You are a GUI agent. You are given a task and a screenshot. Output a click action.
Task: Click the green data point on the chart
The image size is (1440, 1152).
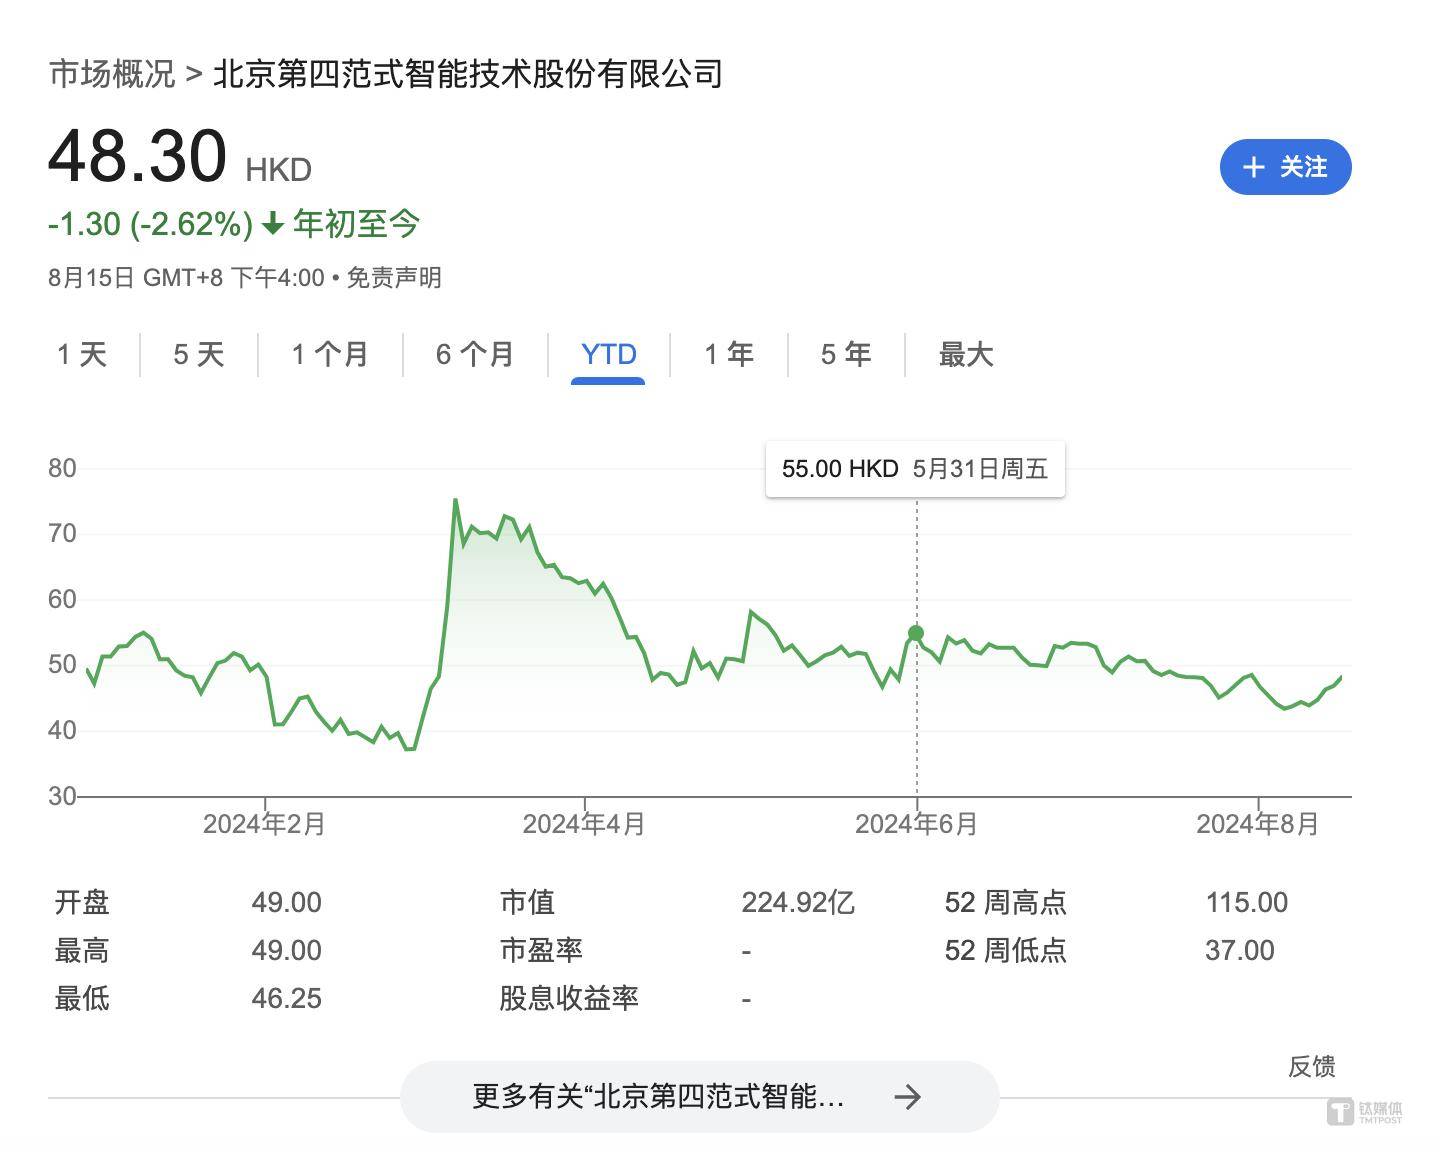pyautogui.click(x=916, y=633)
